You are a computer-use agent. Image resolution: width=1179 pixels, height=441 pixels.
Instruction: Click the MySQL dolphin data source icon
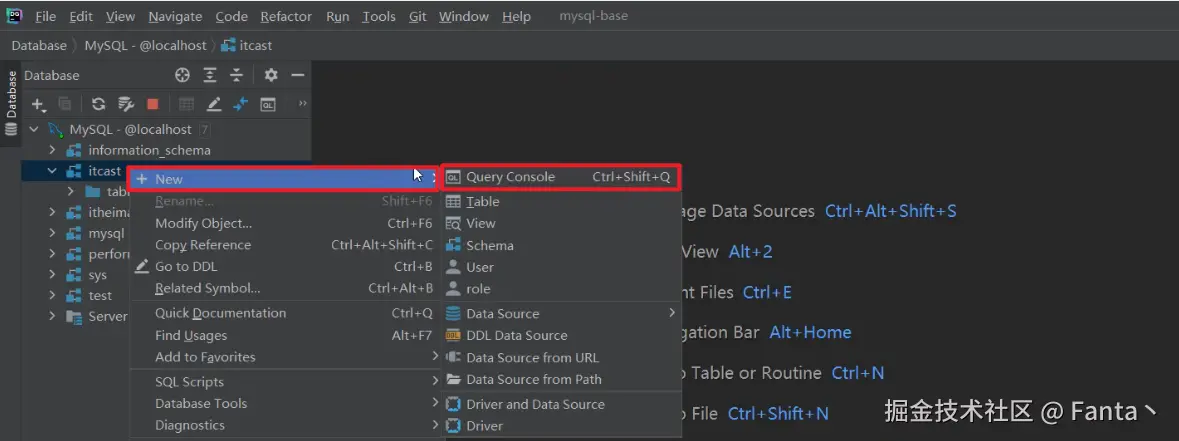[56, 129]
